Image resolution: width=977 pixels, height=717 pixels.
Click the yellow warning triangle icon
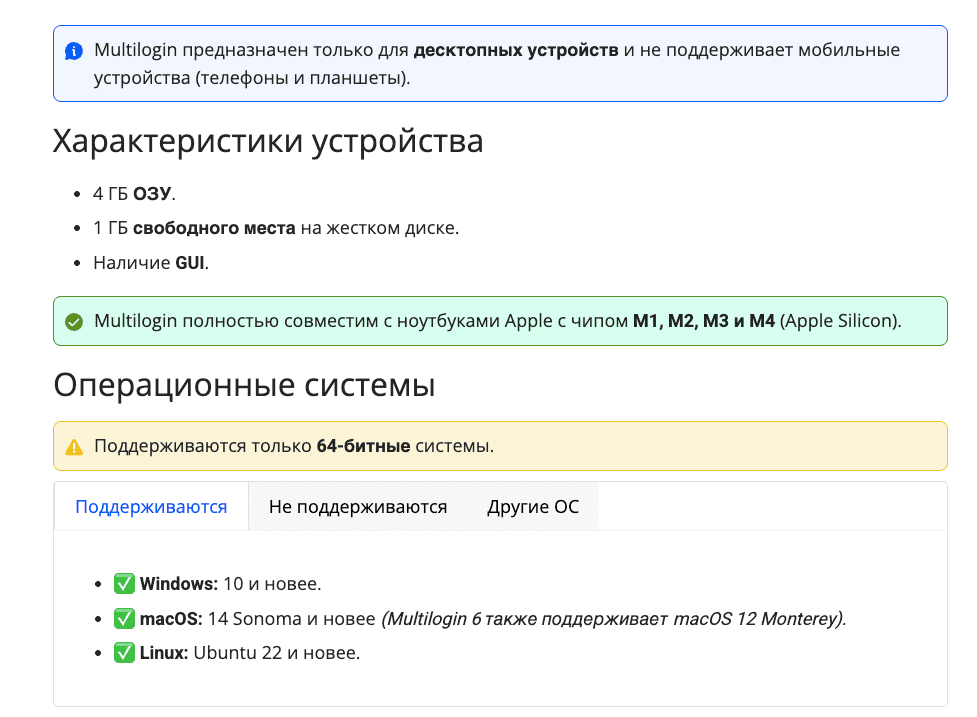click(x=73, y=446)
